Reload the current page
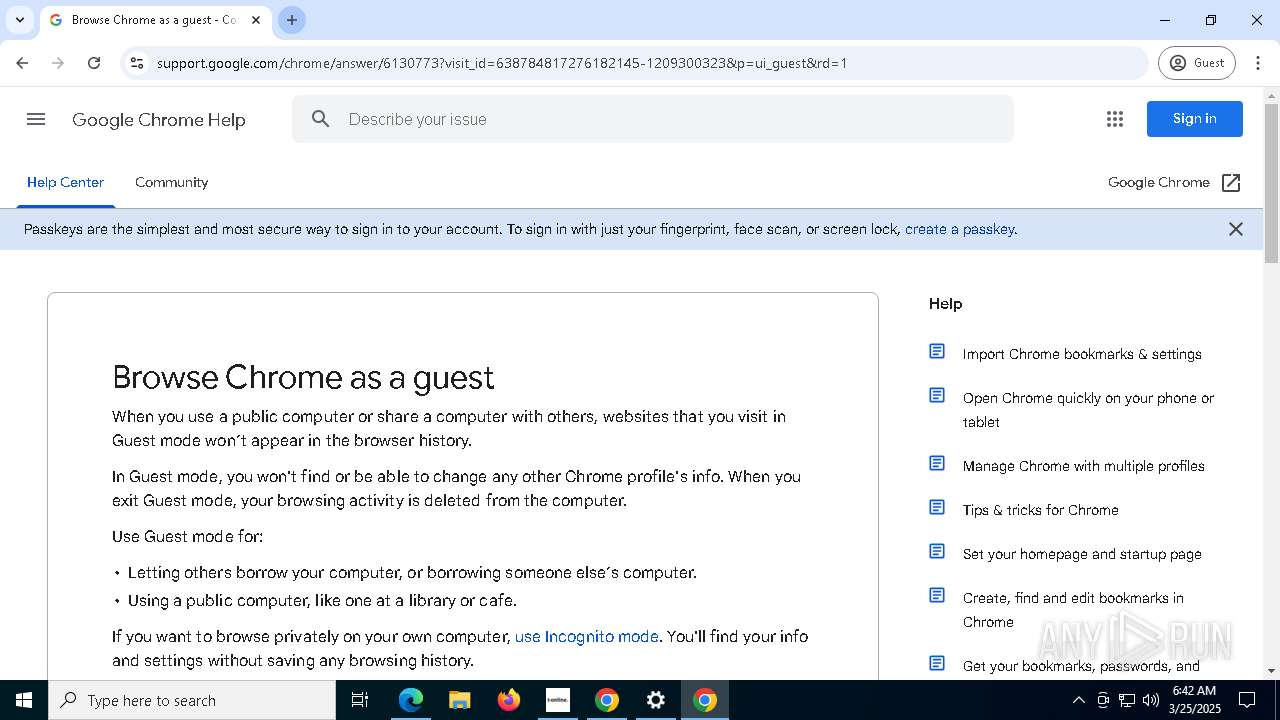The image size is (1280, 720). (x=94, y=63)
